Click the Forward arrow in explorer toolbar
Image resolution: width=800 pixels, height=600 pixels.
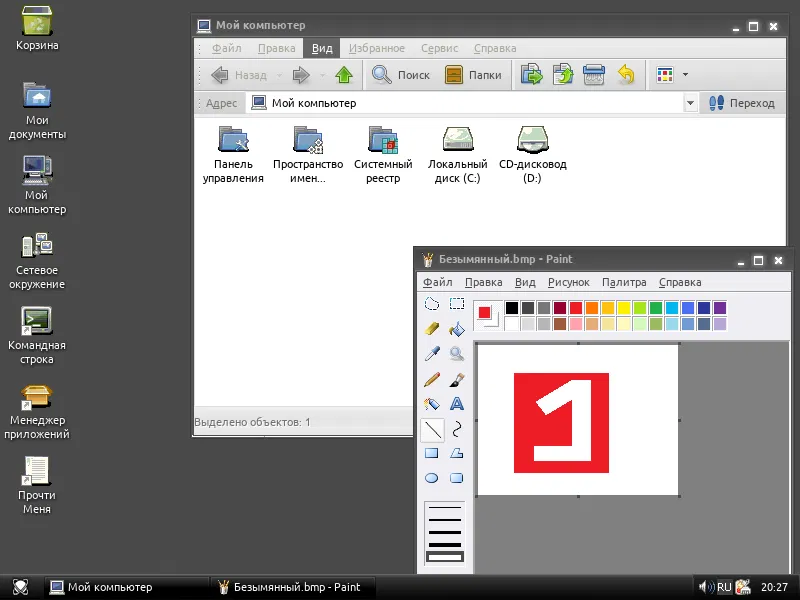click(301, 75)
